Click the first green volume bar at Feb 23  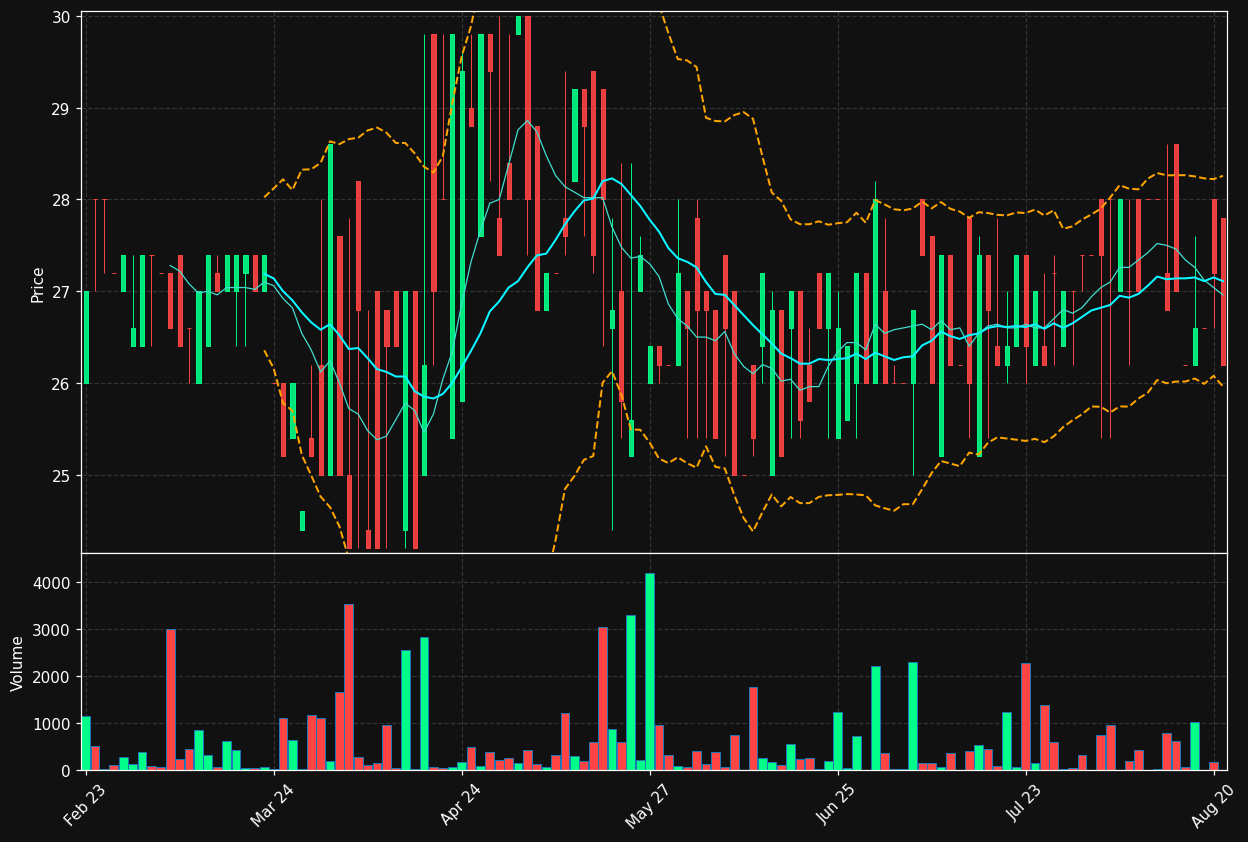[86, 743]
